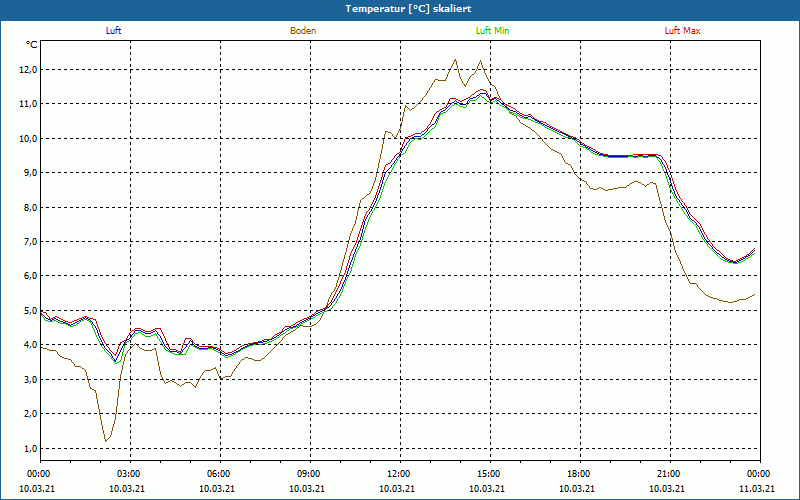Click the 5,0 y-axis value
Image resolution: width=800 pixels, height=500 pixels.
click(30, 310)
